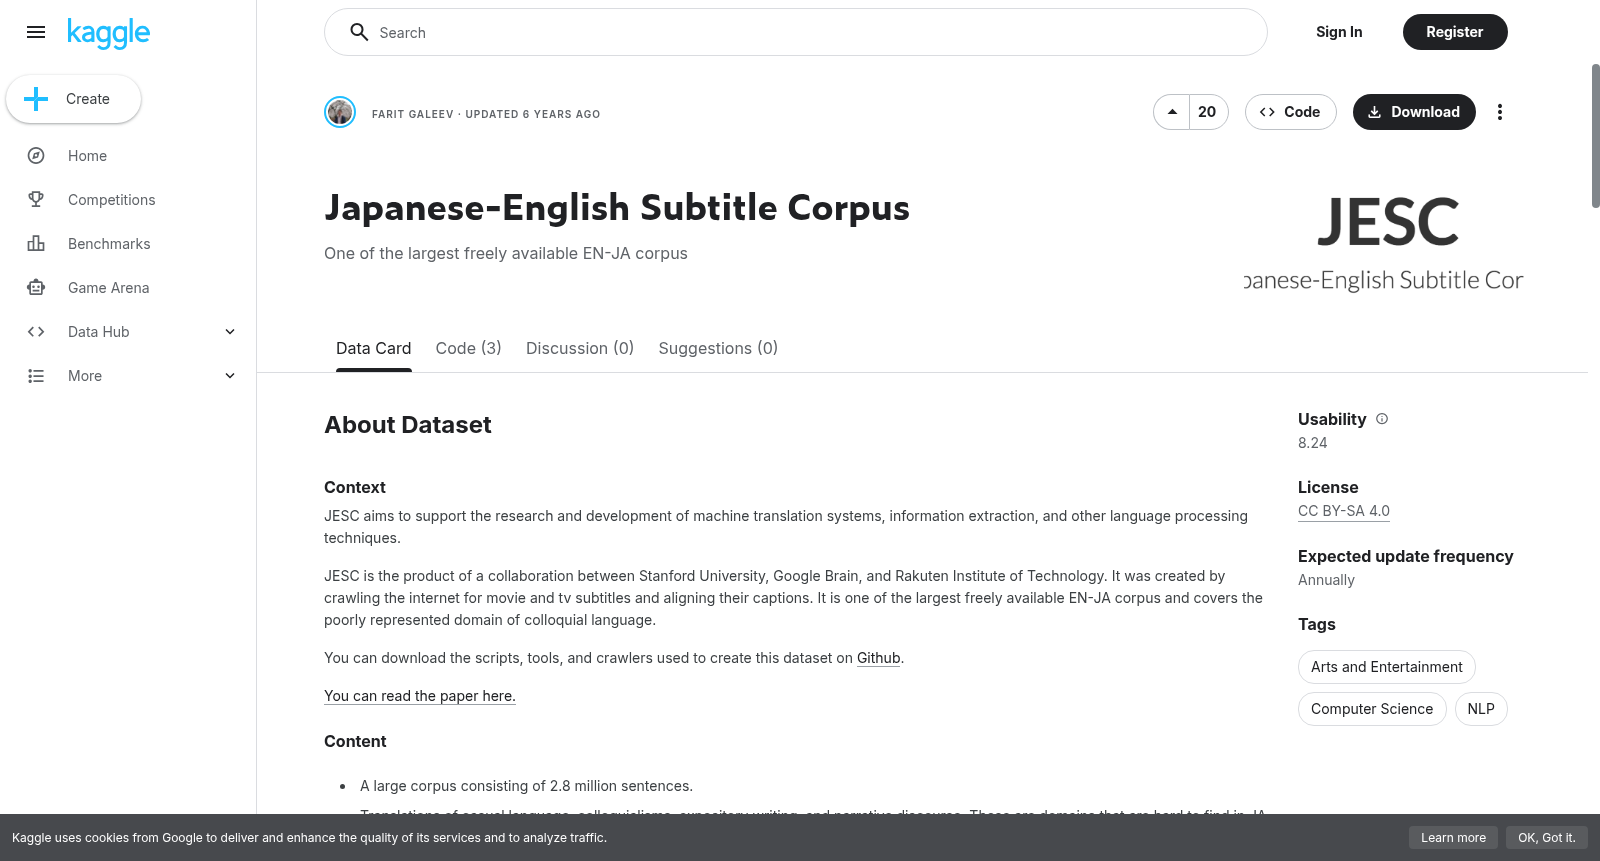
Task: Open 'You can read the paper here' link
Action: coord(420,696)
